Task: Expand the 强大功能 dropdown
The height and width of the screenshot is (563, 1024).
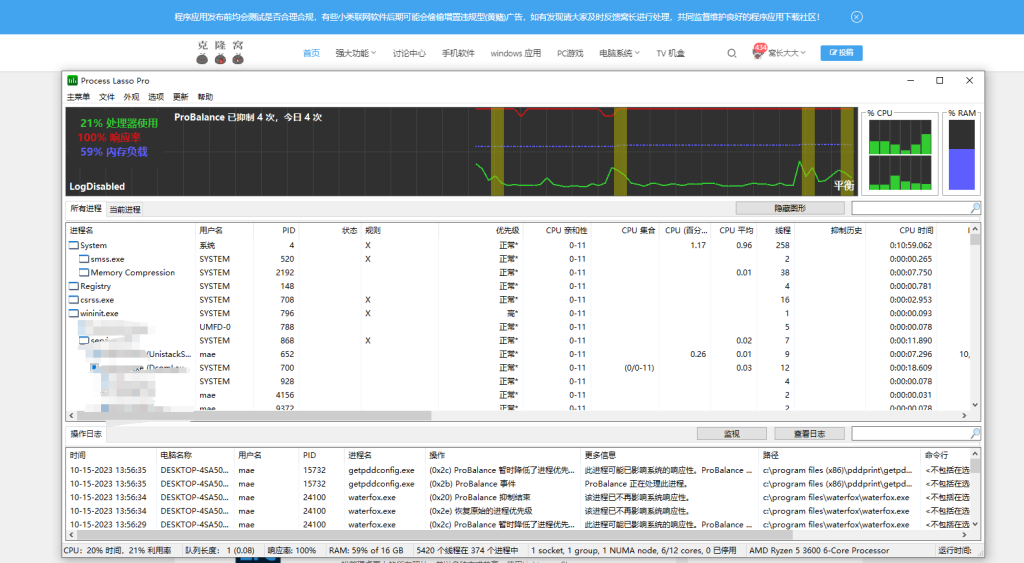Action: coord(355,54)
